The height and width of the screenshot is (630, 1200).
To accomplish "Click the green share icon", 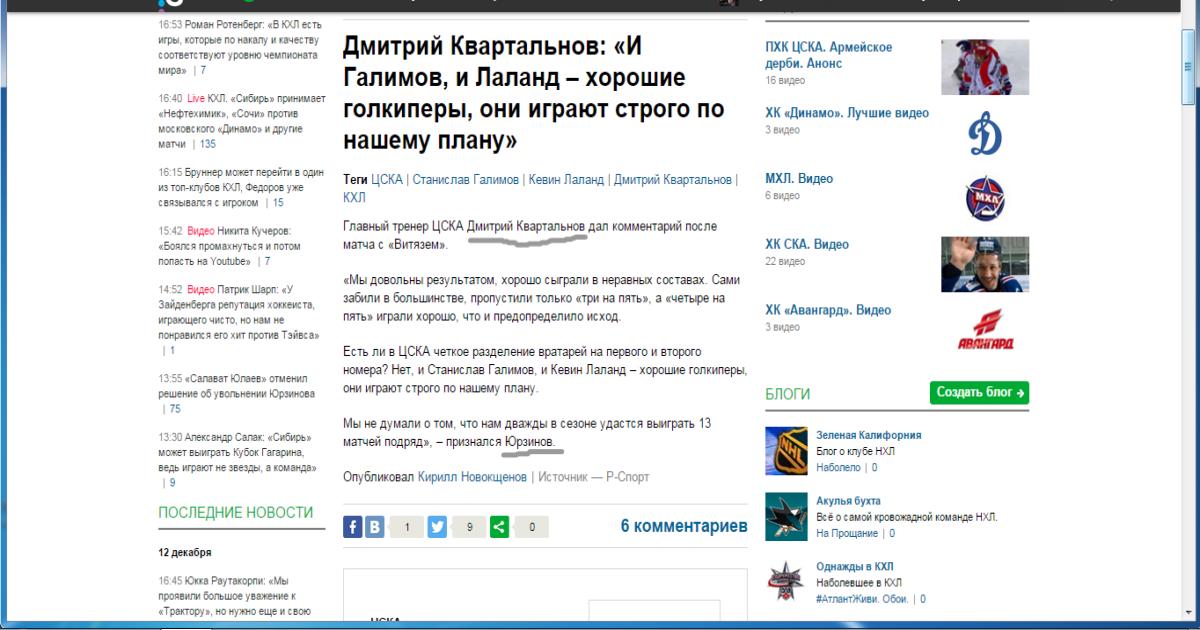I will coord(499,526).
